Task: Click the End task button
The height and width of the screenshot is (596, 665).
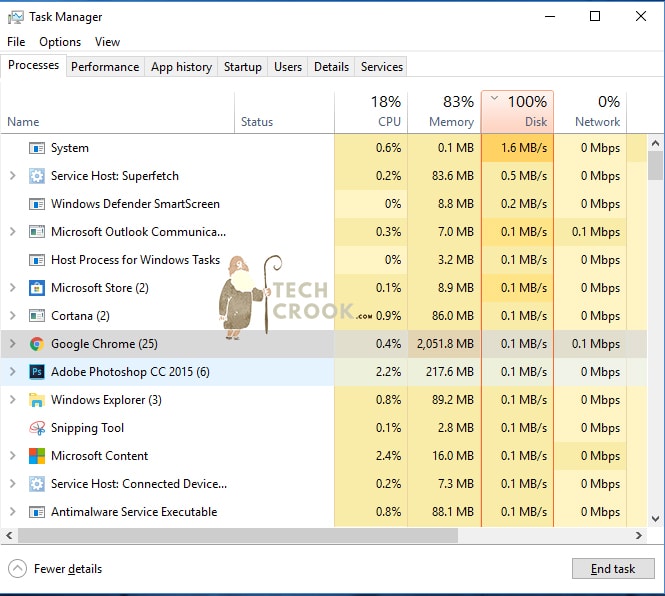Action: tap(613, 568)
